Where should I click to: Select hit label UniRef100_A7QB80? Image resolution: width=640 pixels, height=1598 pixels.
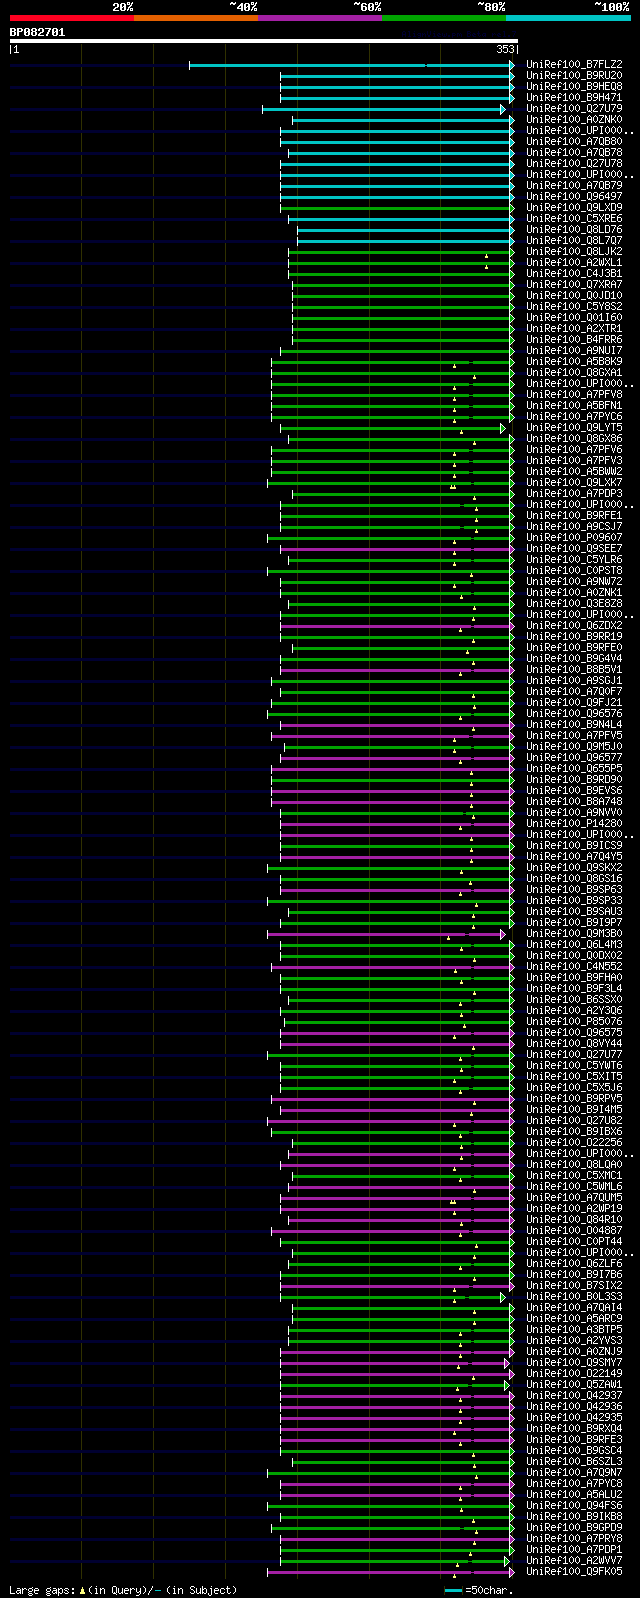pyautogui.click(x=574, y=142)
